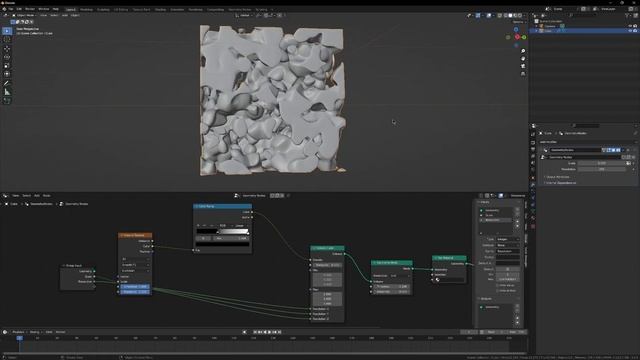This screenshot has height=360, width=640.
Task: Select the Select Box tool
Action: point(7,31)
